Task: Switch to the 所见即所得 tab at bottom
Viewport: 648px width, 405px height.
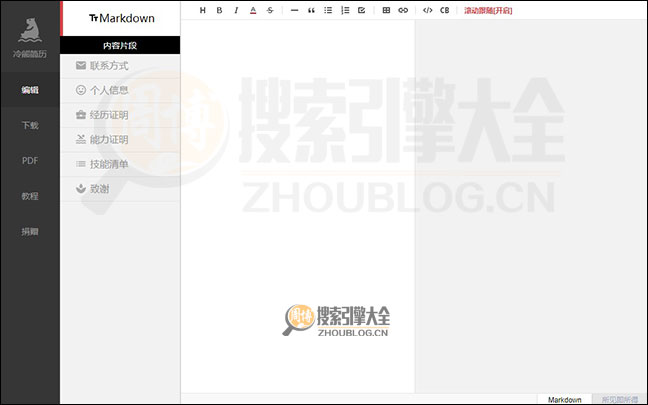Action: click(x=620, y=399)
